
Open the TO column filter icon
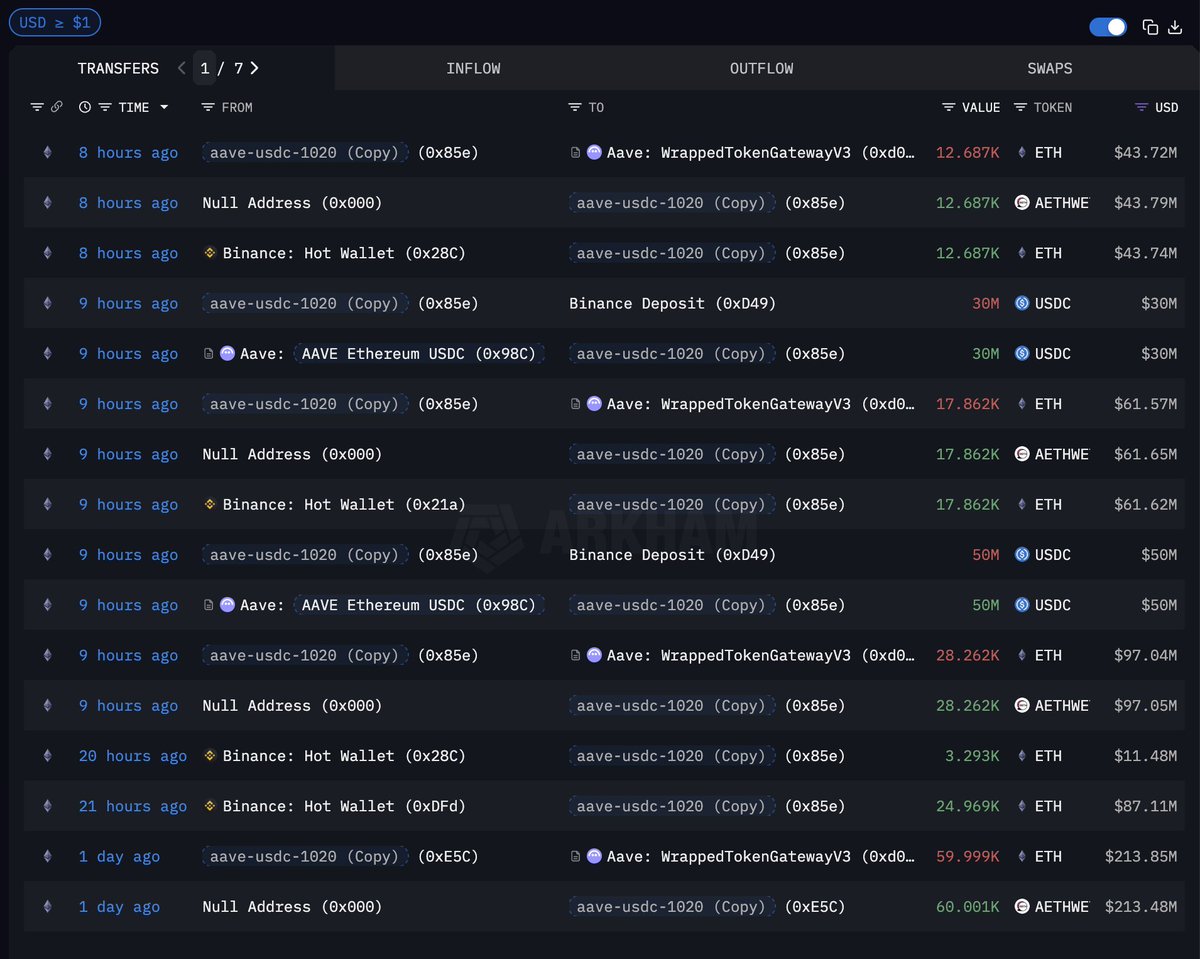click(x=575, y=107)
